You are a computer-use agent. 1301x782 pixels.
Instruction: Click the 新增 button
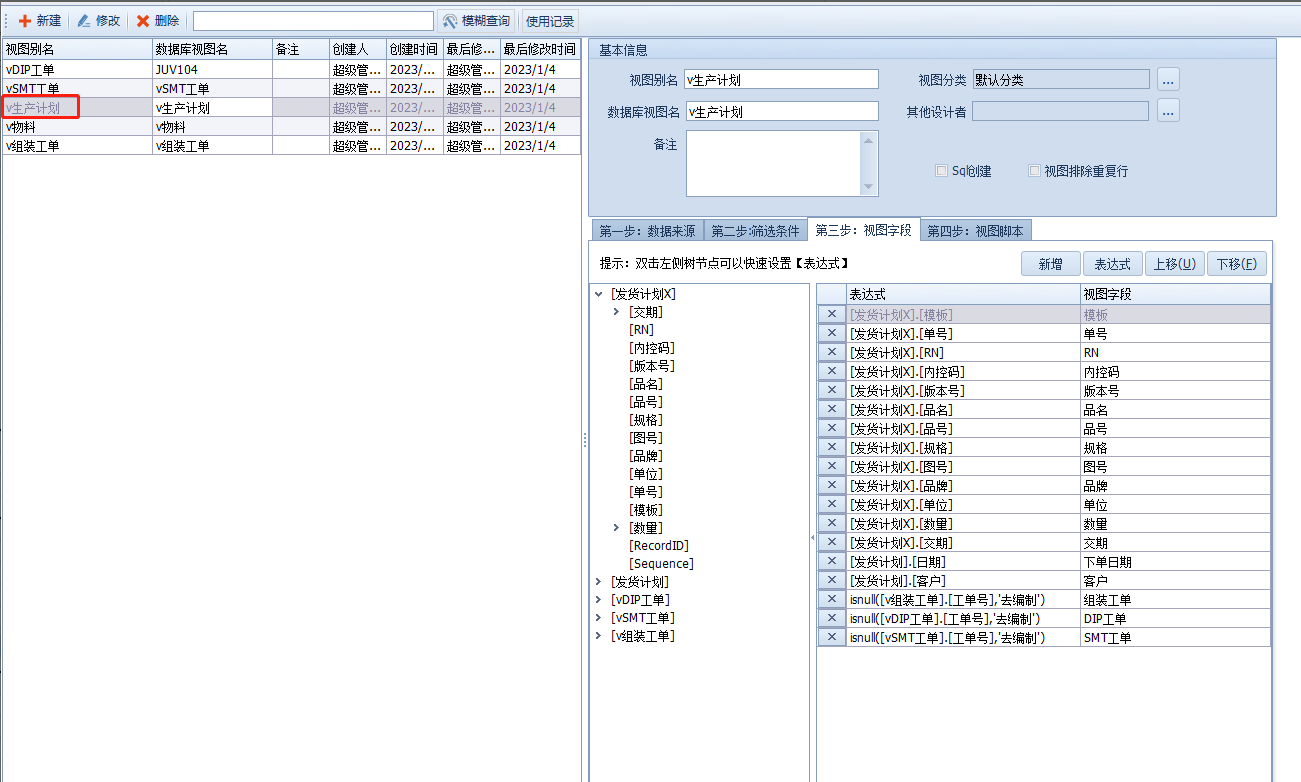[x=1050, y=264]
